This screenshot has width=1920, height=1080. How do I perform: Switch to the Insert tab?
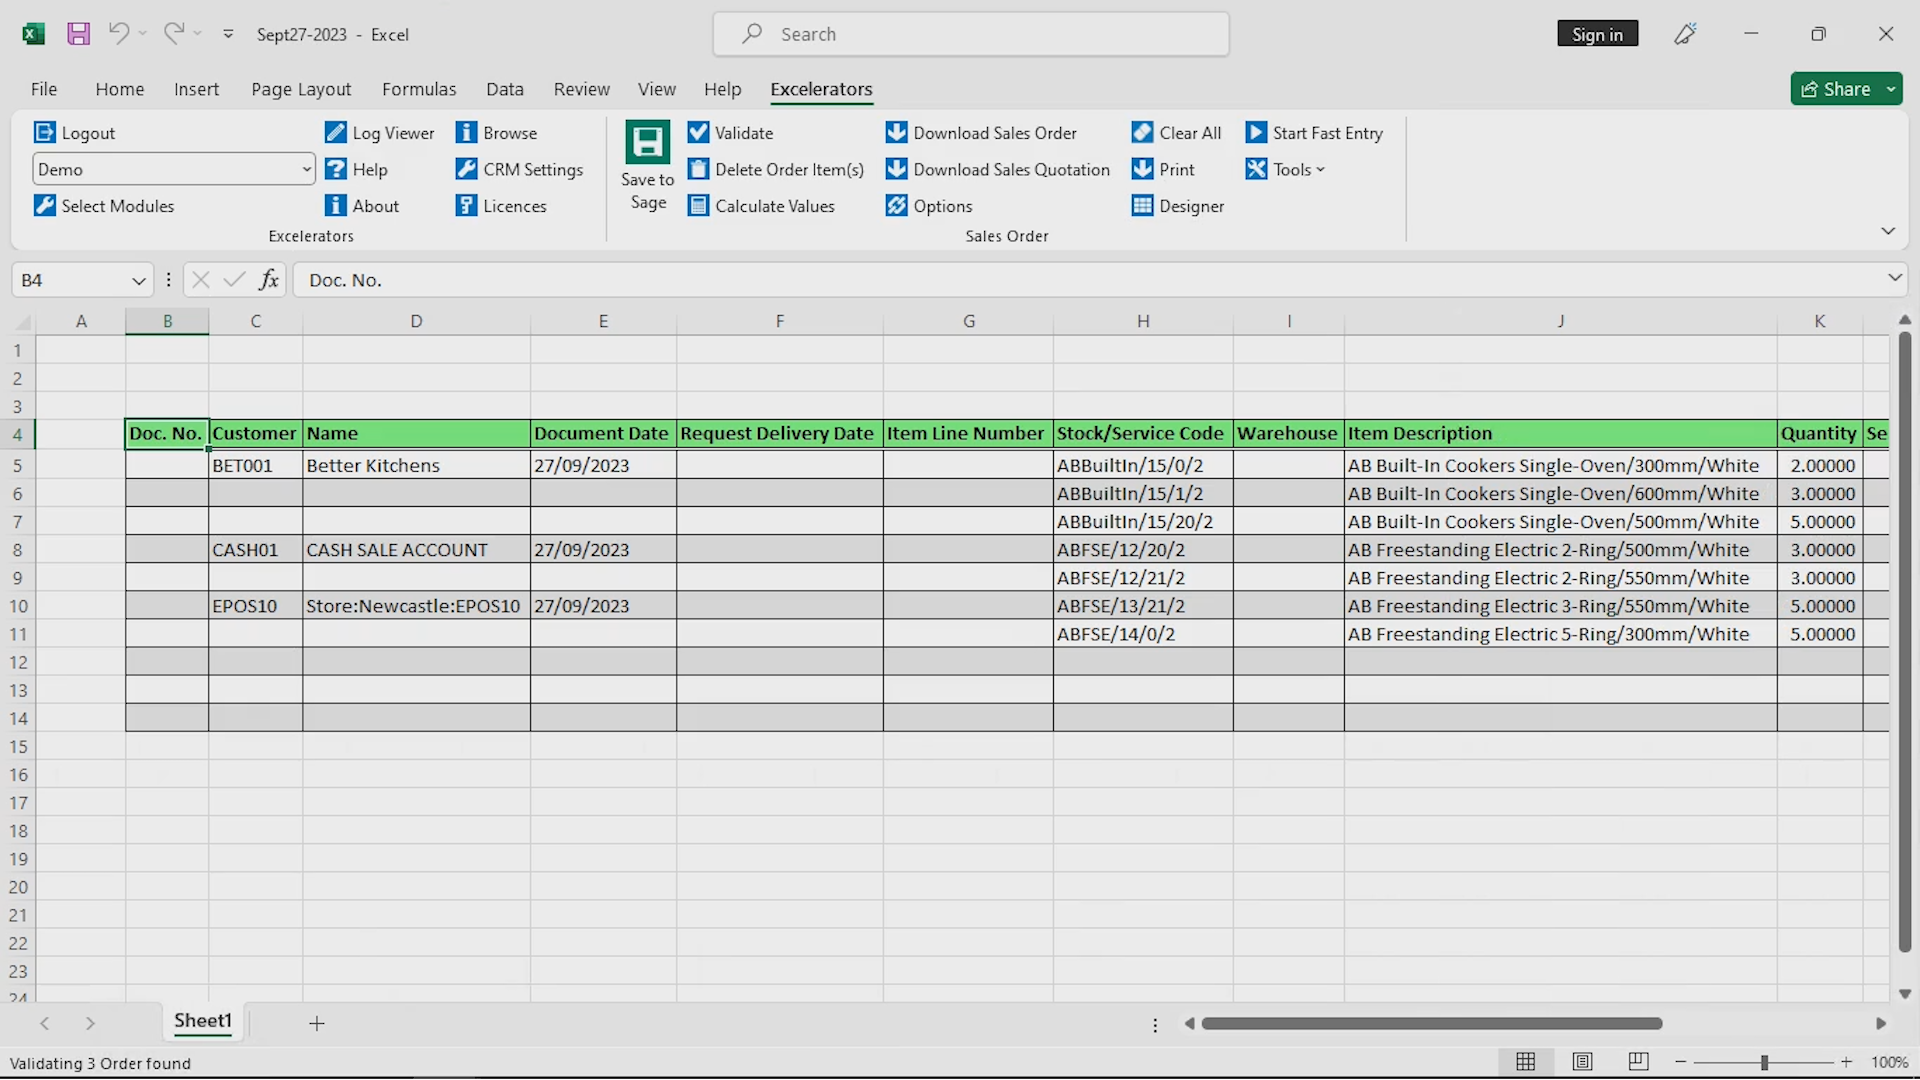tap(196, 89)
